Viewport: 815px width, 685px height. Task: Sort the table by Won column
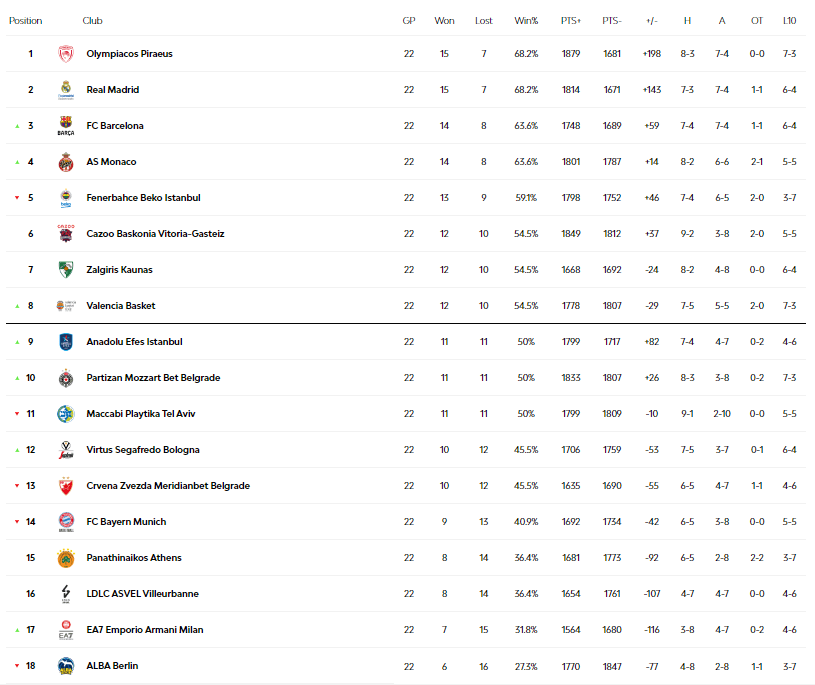444,20
